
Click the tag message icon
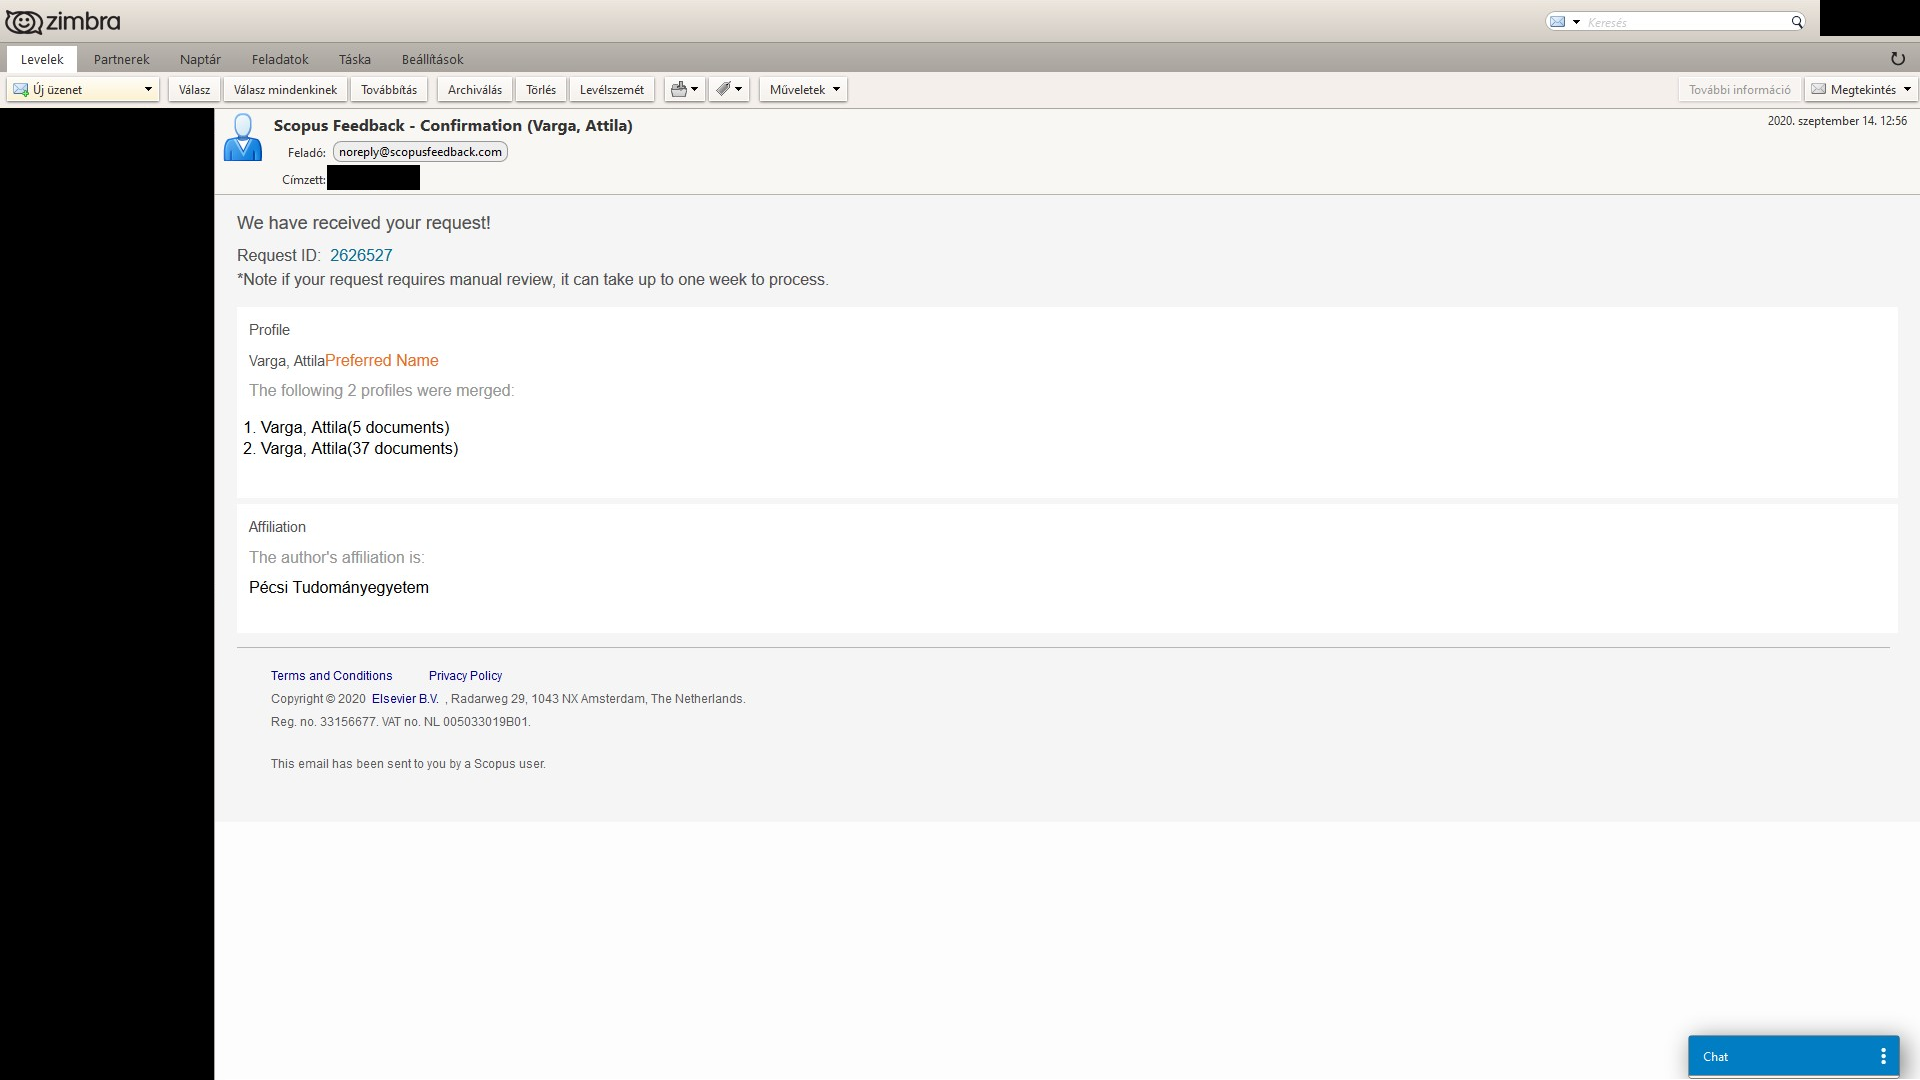pyautogui.click(x=723, y=89)
